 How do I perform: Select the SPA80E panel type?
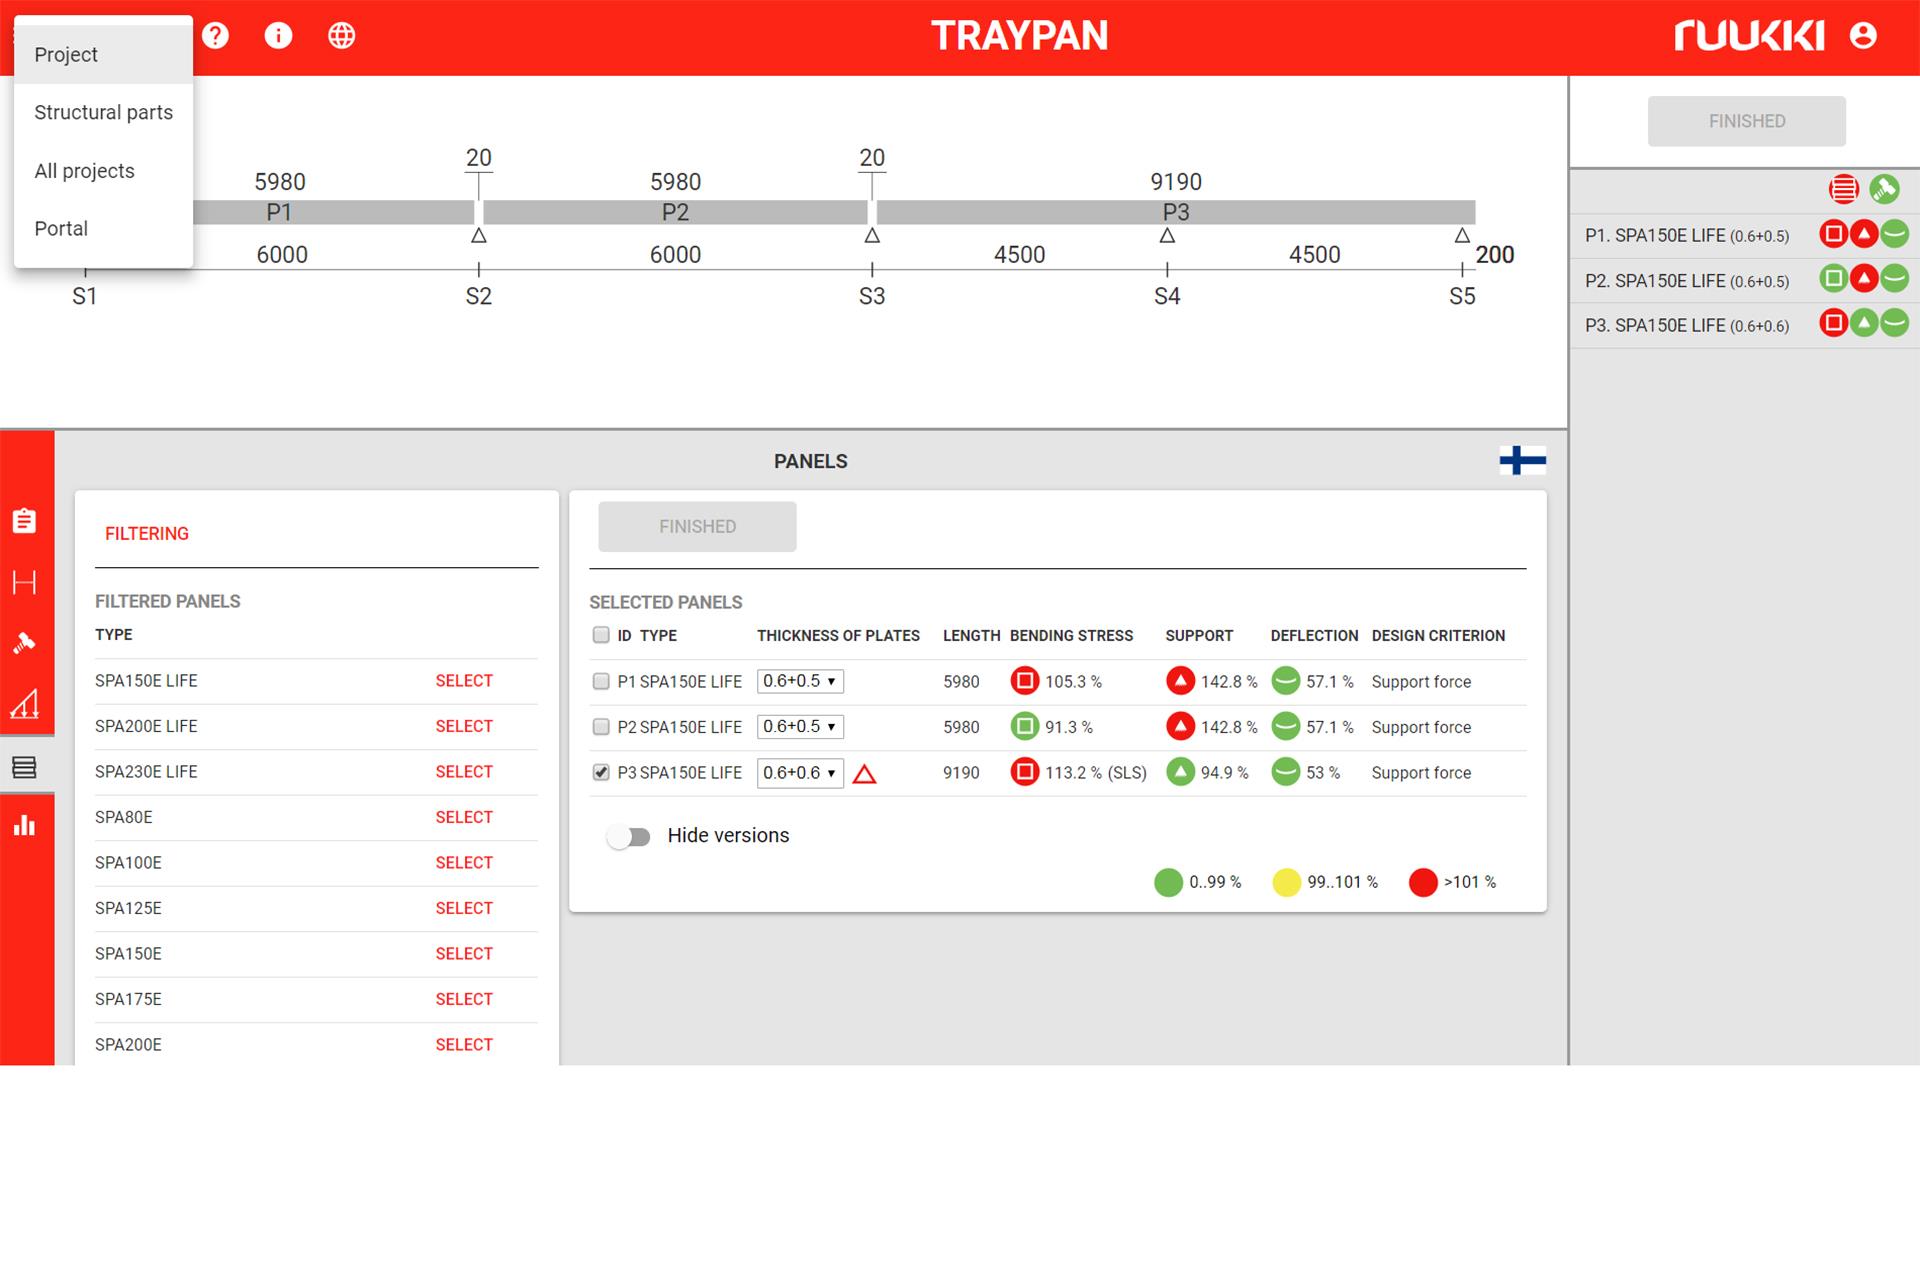click(464, 817)
